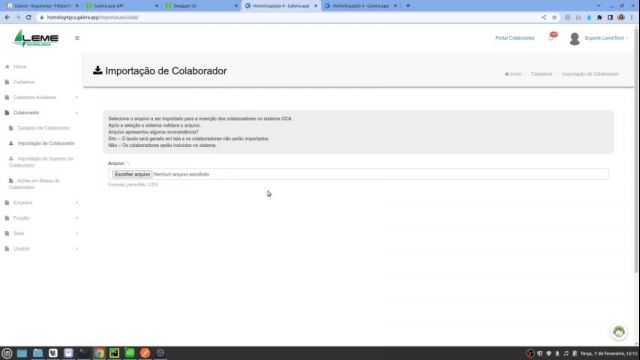Screen dimensions: 640x360
Task: Expand the Função sidebar section
Action: point(41,218)
